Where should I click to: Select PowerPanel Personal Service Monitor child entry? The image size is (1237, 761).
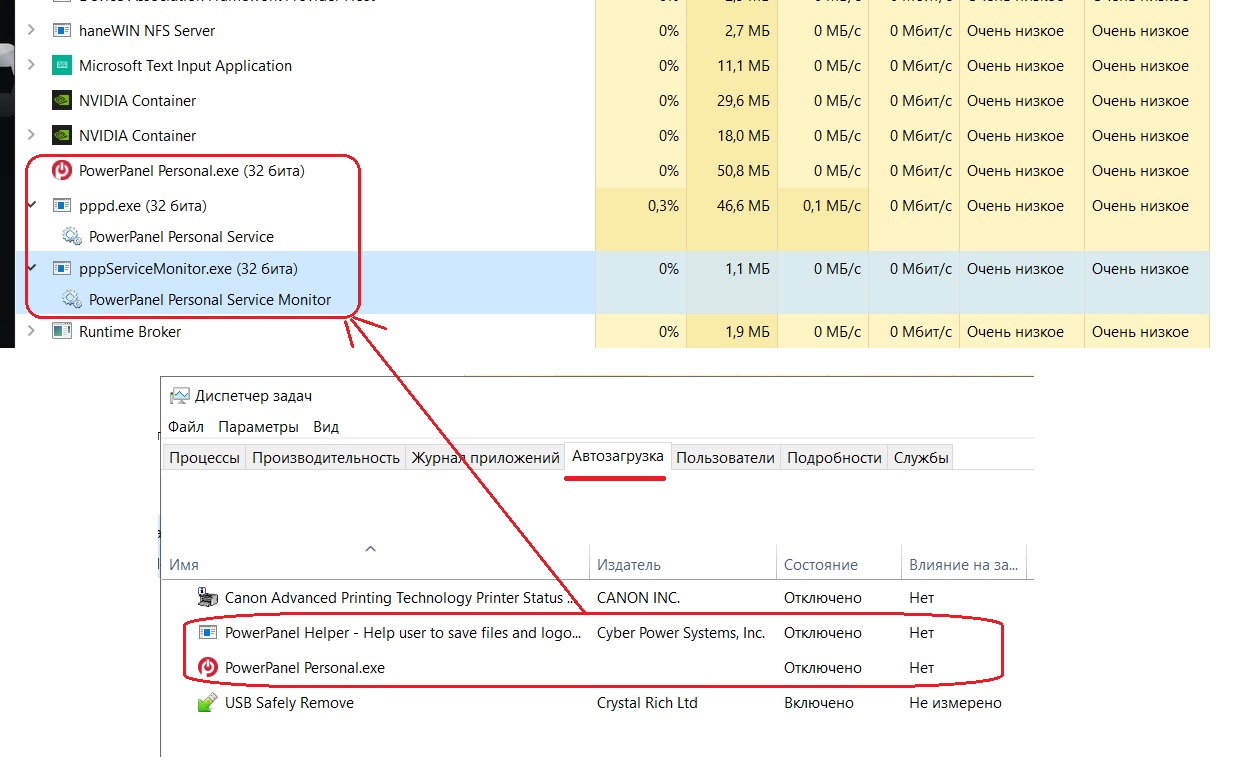pos(210,300)
